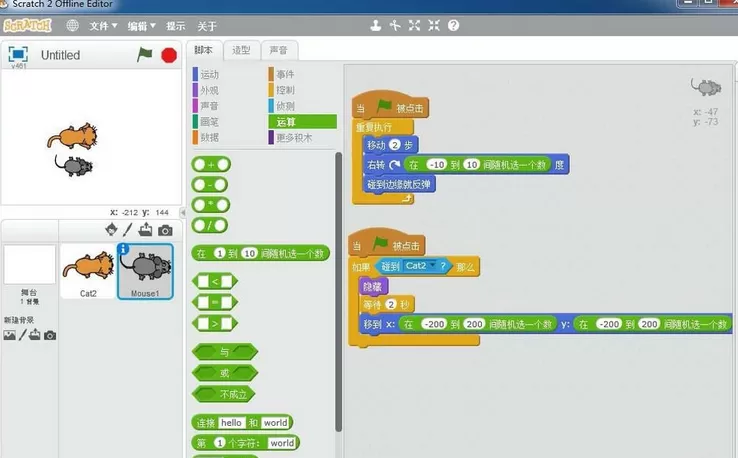
Task: Click the 与 boolean block
Action: [x=225, y=352]
